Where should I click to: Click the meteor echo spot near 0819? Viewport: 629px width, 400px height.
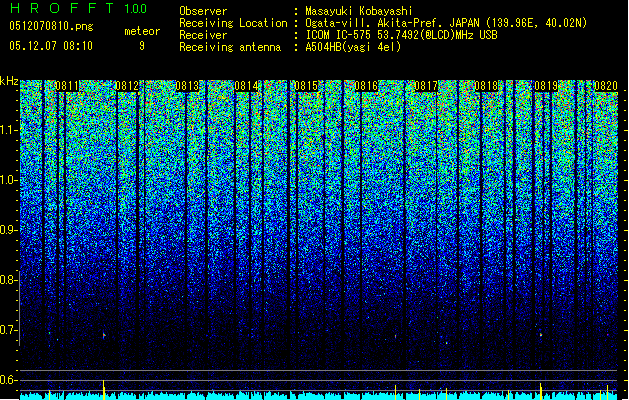[540, 334]
